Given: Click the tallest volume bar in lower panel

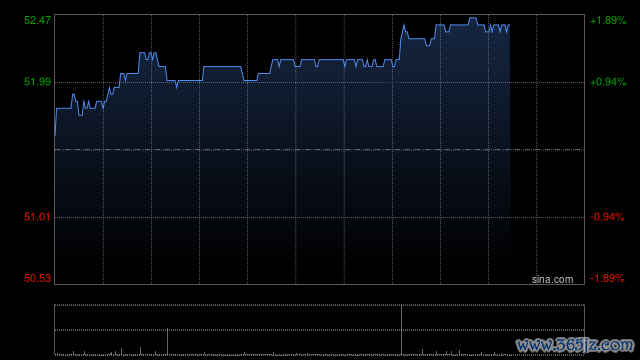Looking at the screenshot, I should (x=401, y=330).
